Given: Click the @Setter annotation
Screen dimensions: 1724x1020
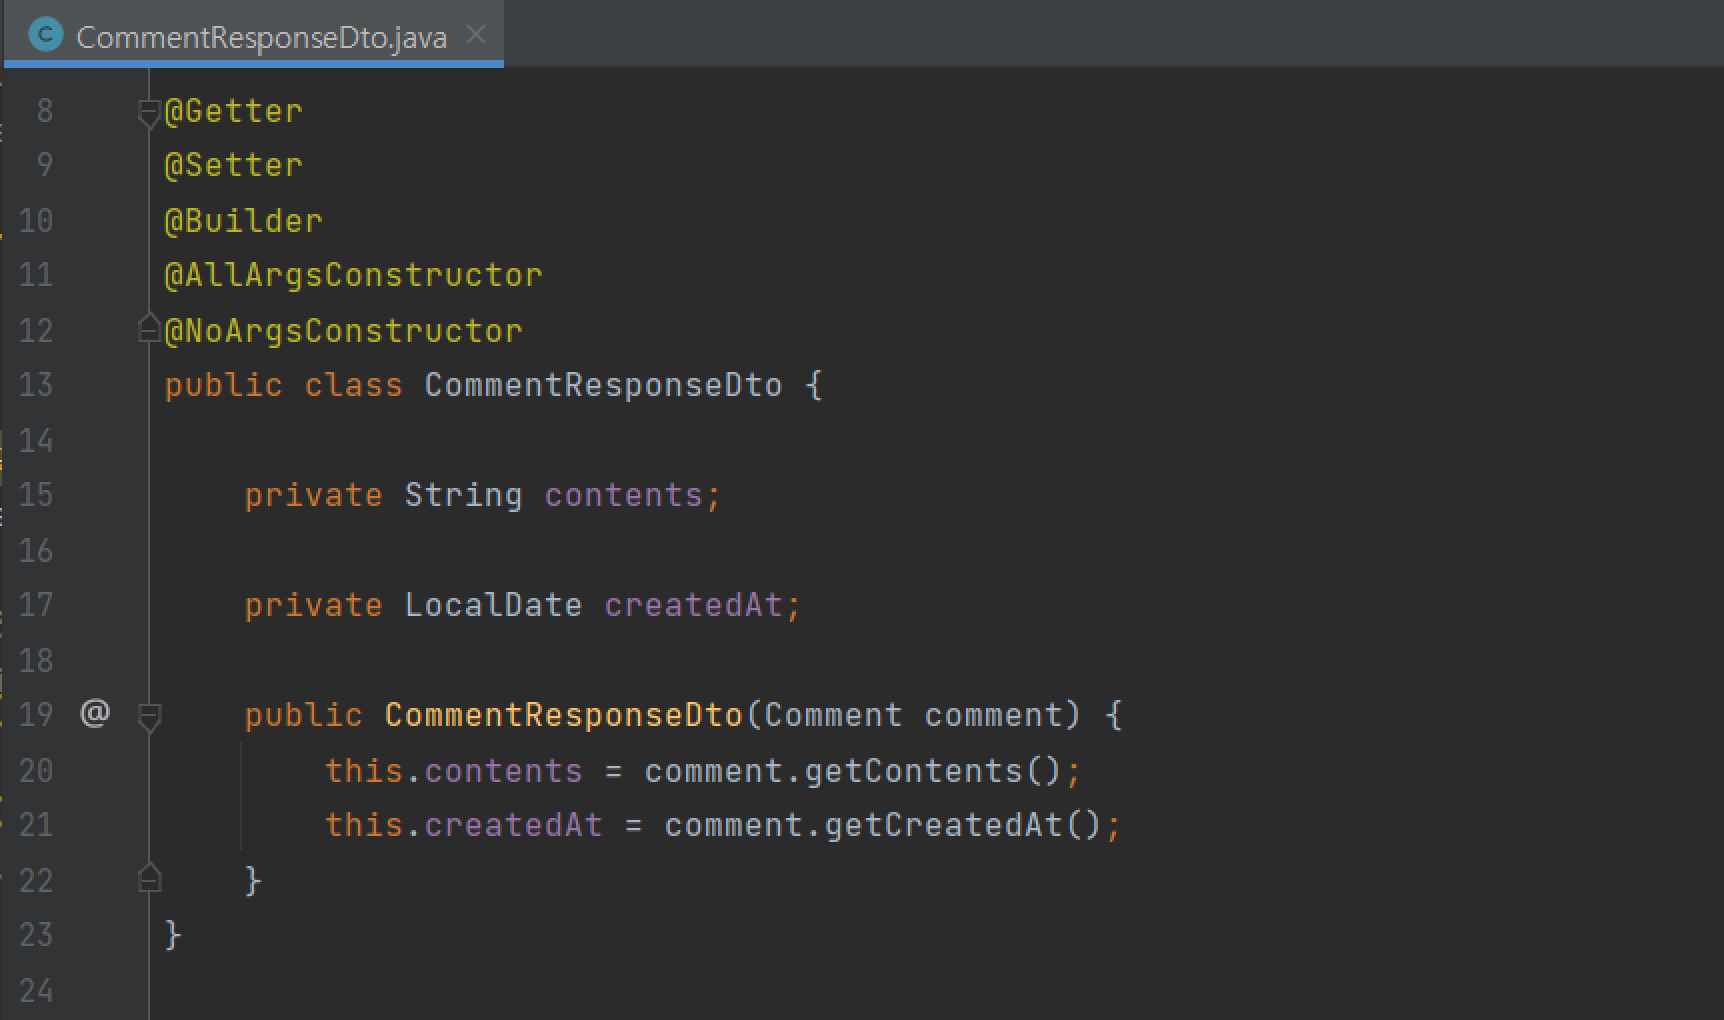Looking at the screenshot, I should pos(233,165).
